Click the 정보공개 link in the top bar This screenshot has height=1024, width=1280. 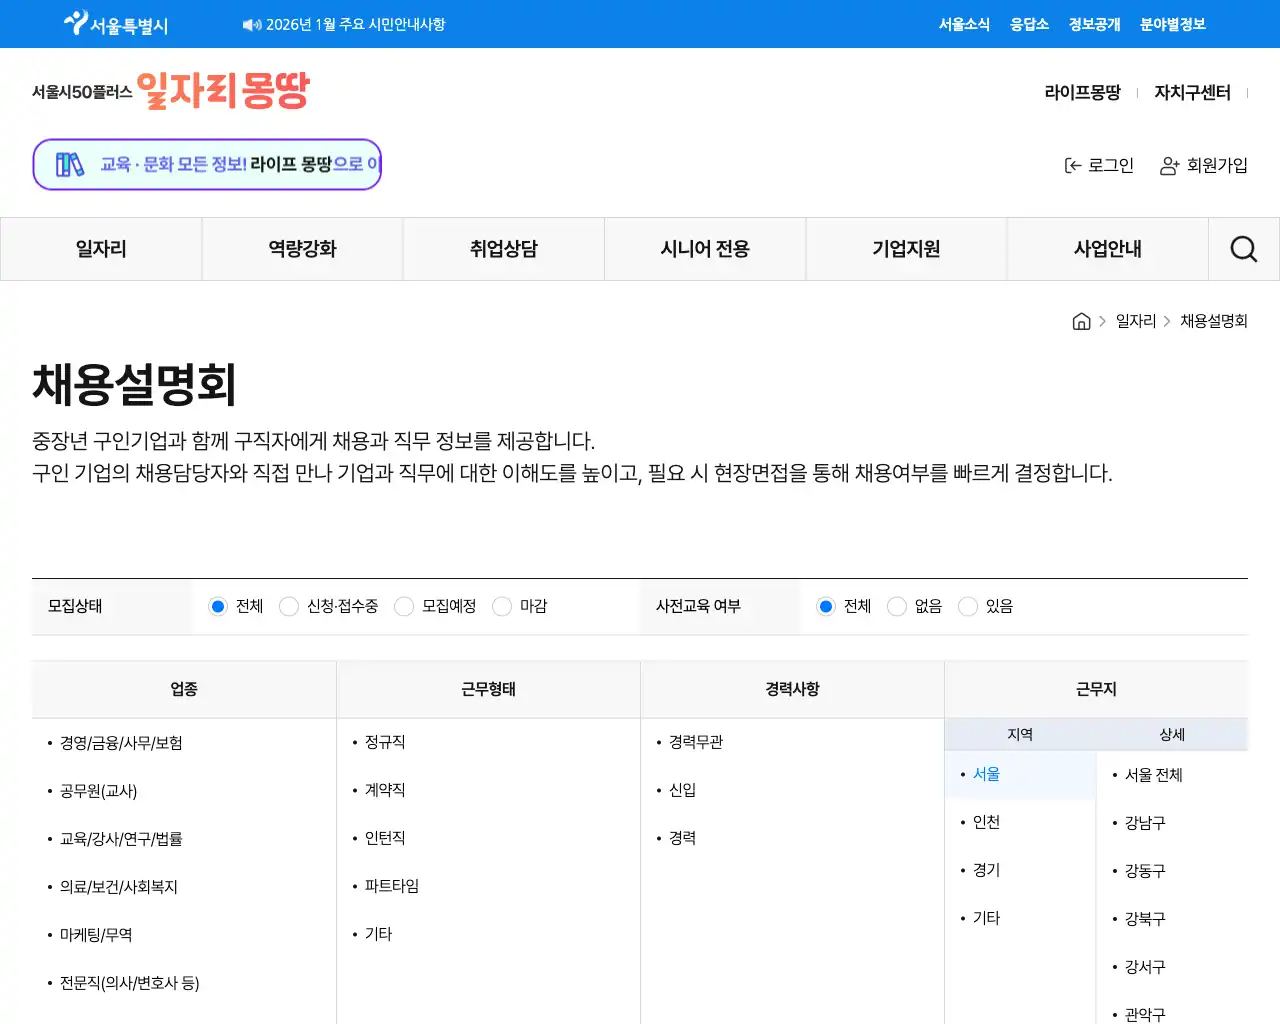click(x=1093, y=24)
